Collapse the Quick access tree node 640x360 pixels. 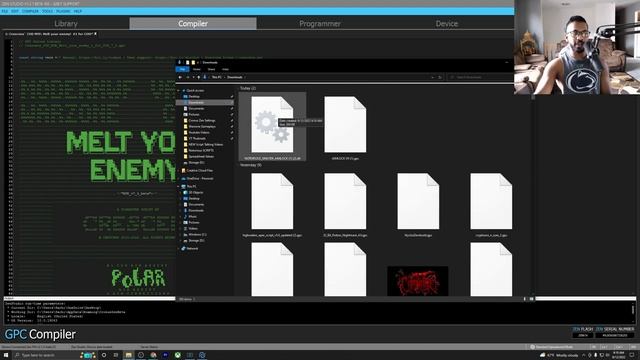click(x=179, y=91)
